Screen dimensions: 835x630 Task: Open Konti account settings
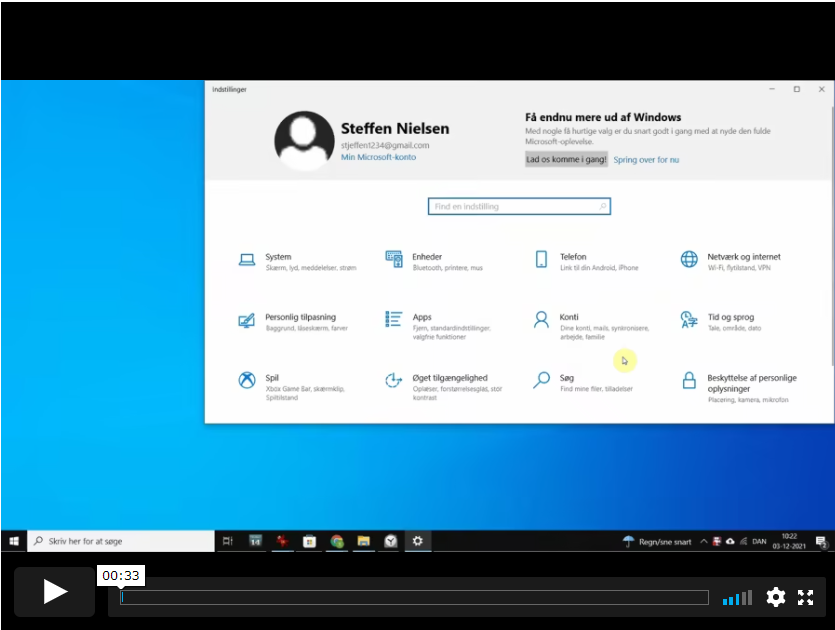click(x=568, y=318)
